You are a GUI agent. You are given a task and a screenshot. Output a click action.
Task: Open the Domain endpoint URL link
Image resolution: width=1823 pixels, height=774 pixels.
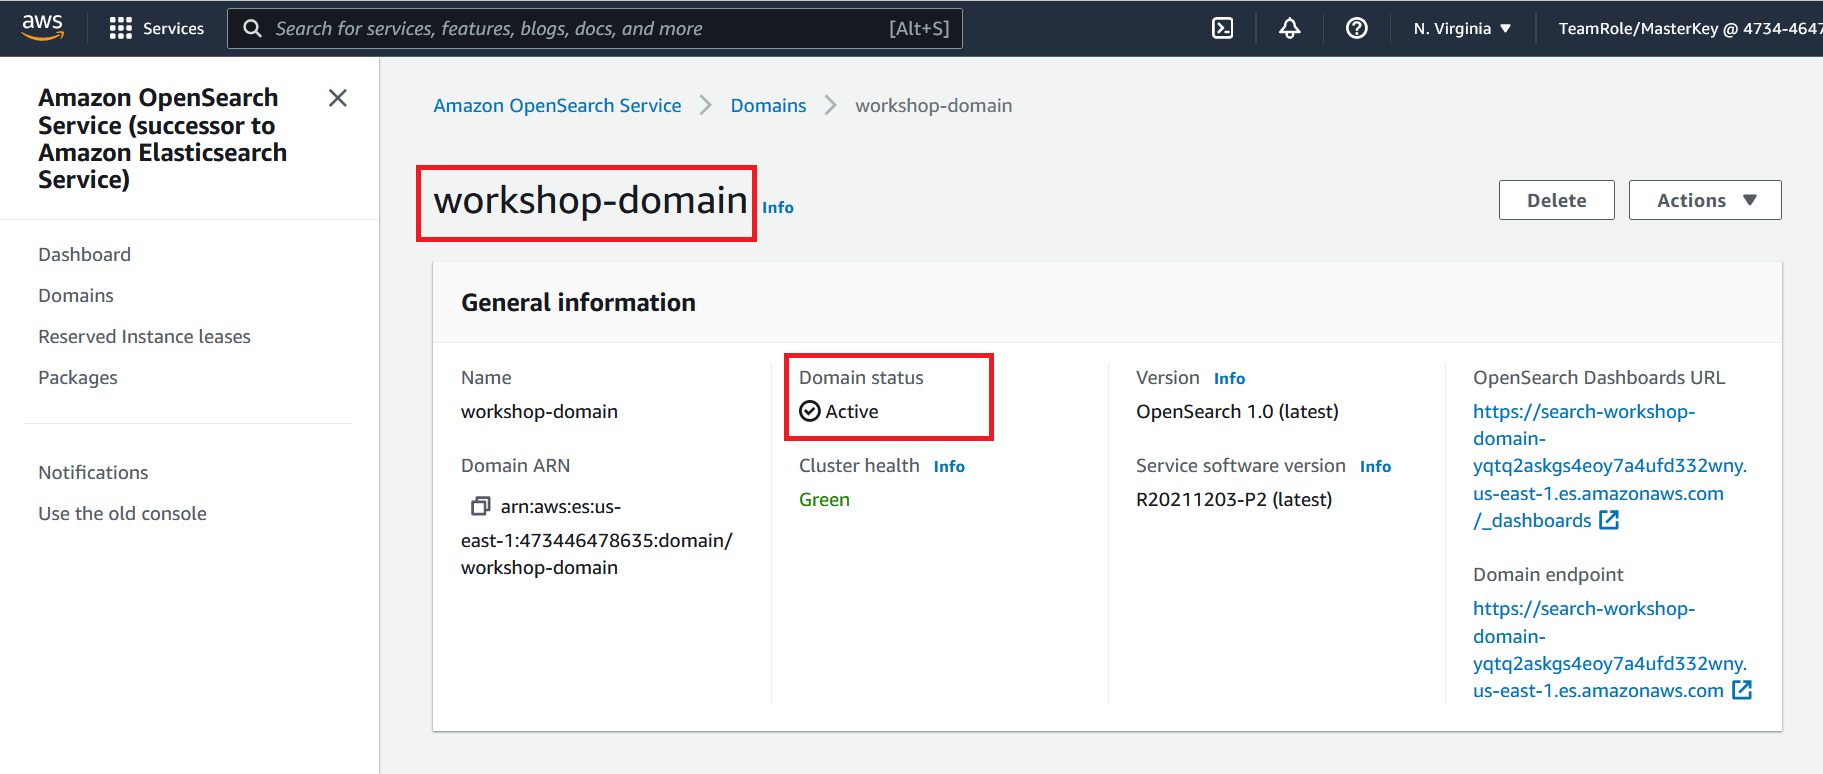coord(1609,649)
